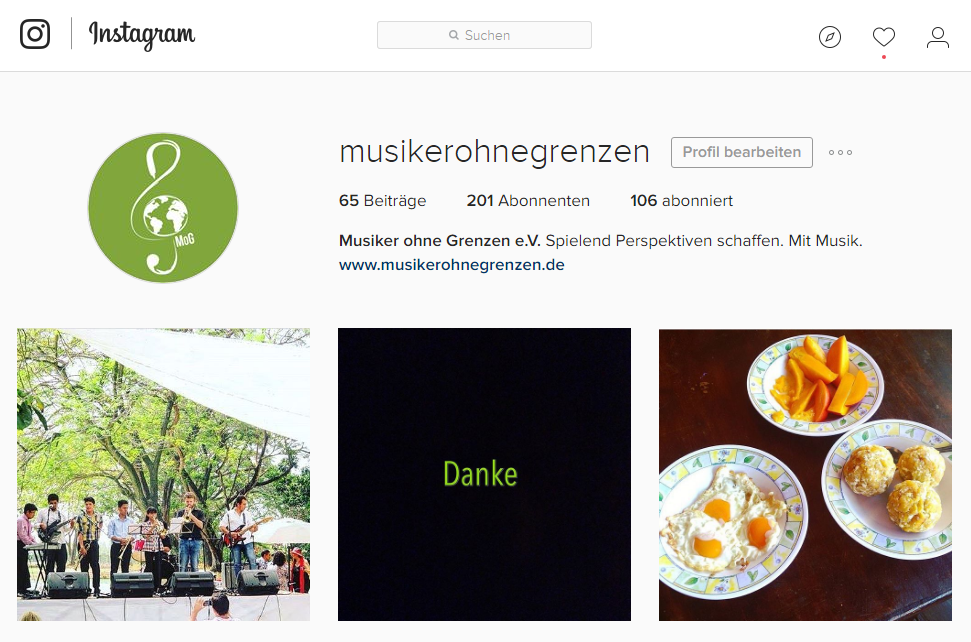
Task: Click the musikerohnegrenzen username heading
Action: tap(494, 152)
